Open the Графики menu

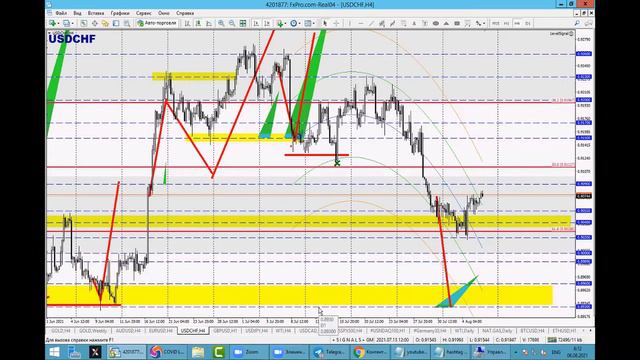(x=120, y=13)
